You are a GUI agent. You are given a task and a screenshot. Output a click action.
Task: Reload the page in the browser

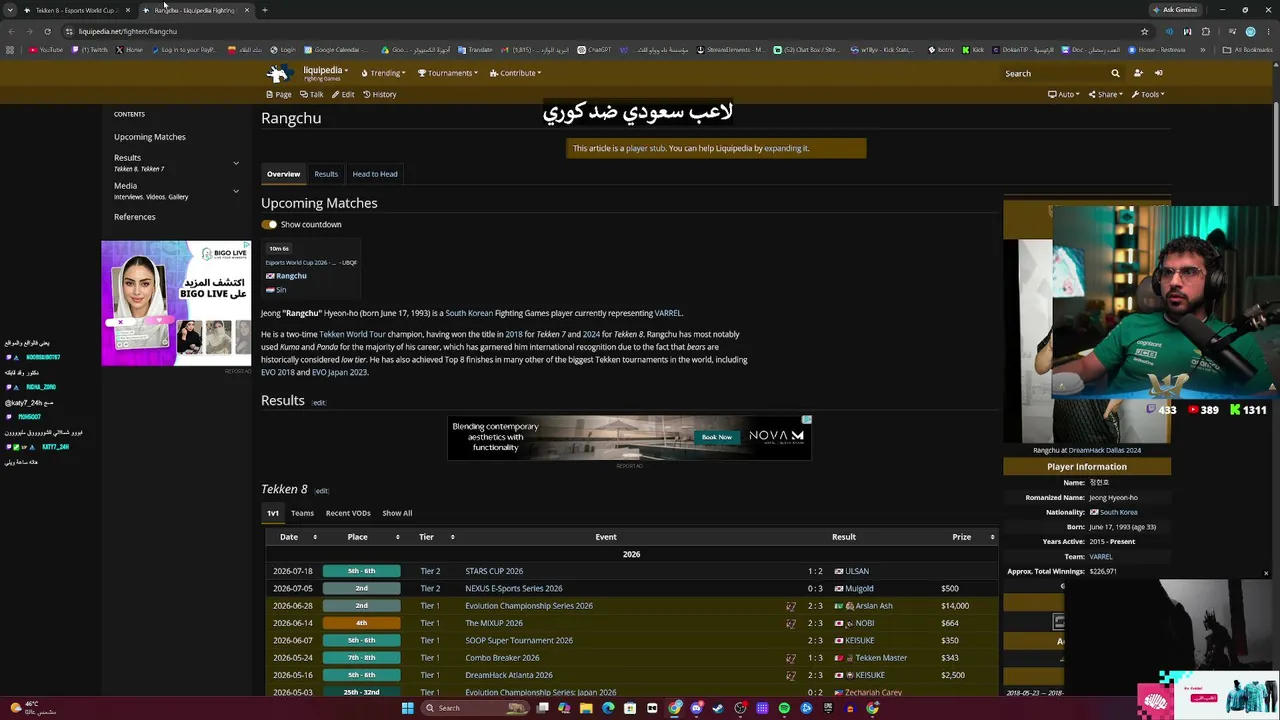pos(47,31)
